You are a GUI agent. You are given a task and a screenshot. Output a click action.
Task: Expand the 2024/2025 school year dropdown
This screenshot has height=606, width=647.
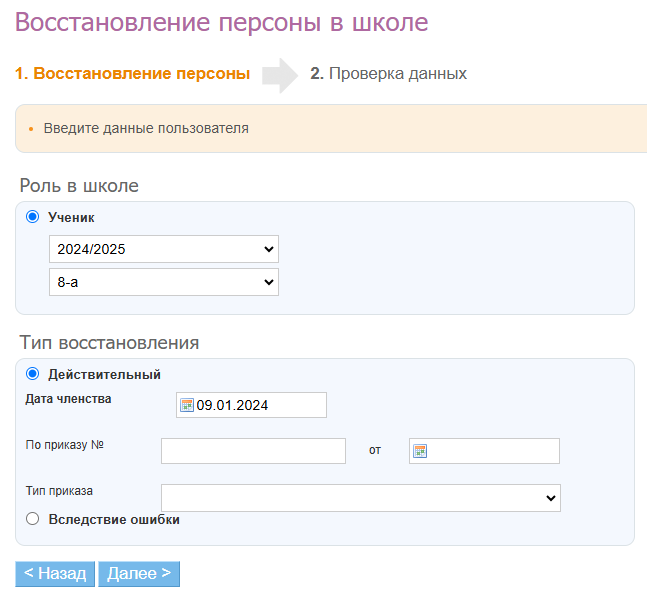(164, 249)
